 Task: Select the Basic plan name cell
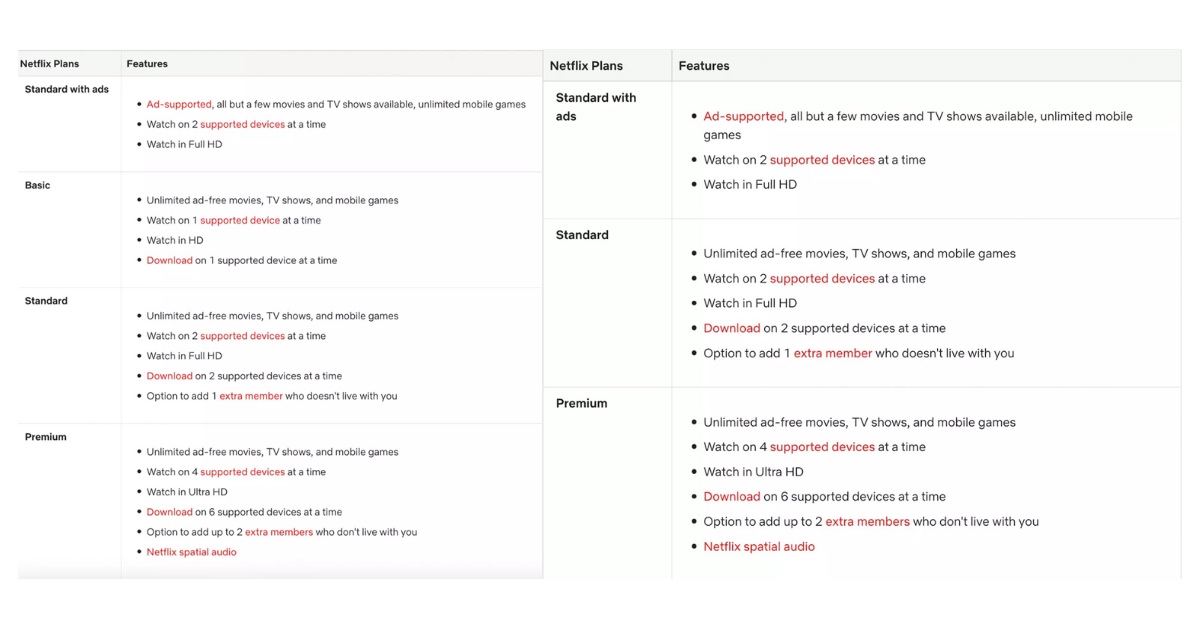click(37, 185)
